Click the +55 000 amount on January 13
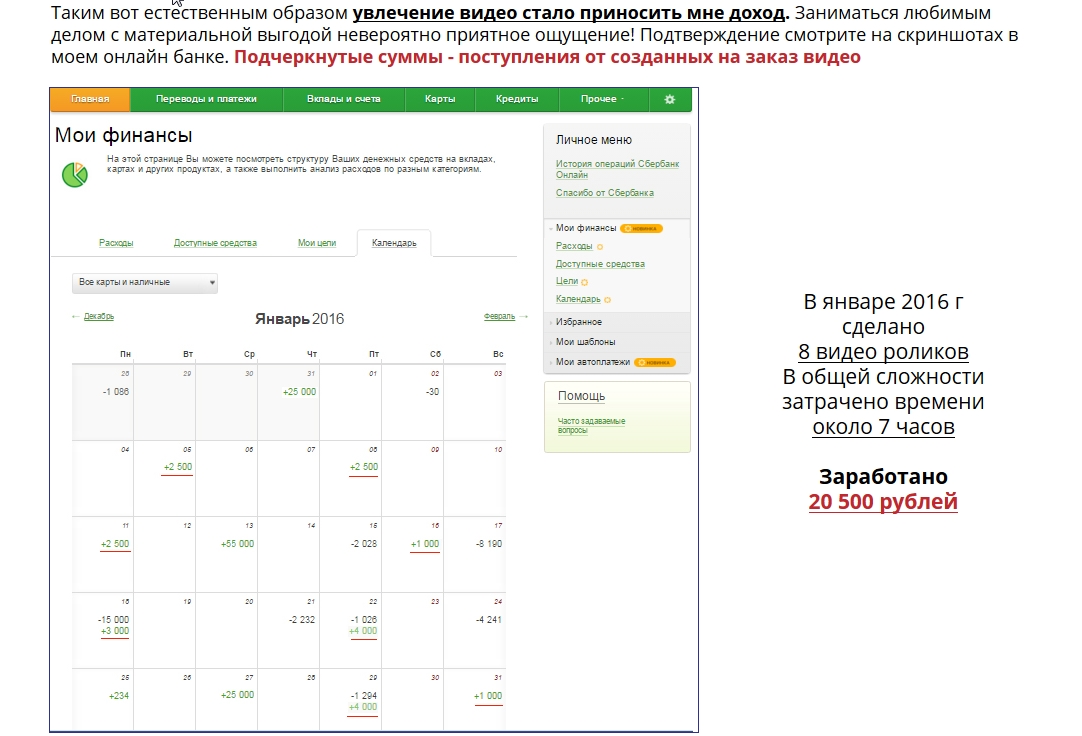 click(x=237, y=544)
